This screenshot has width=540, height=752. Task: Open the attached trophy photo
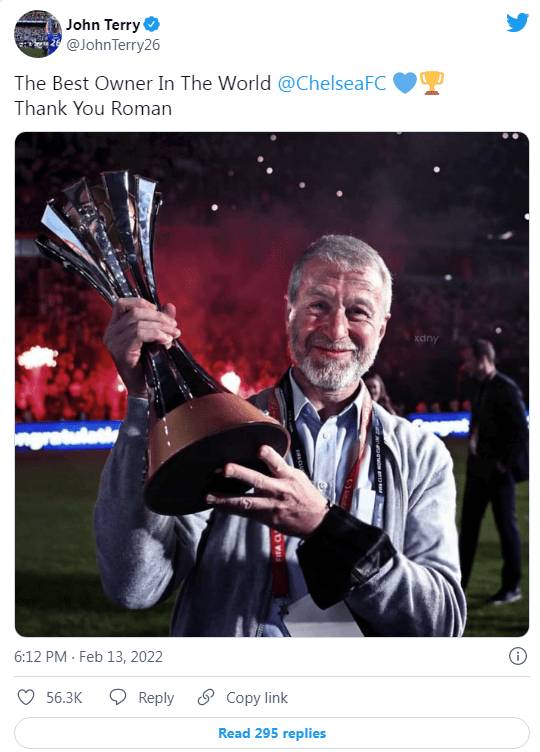[x=272, y=384]
